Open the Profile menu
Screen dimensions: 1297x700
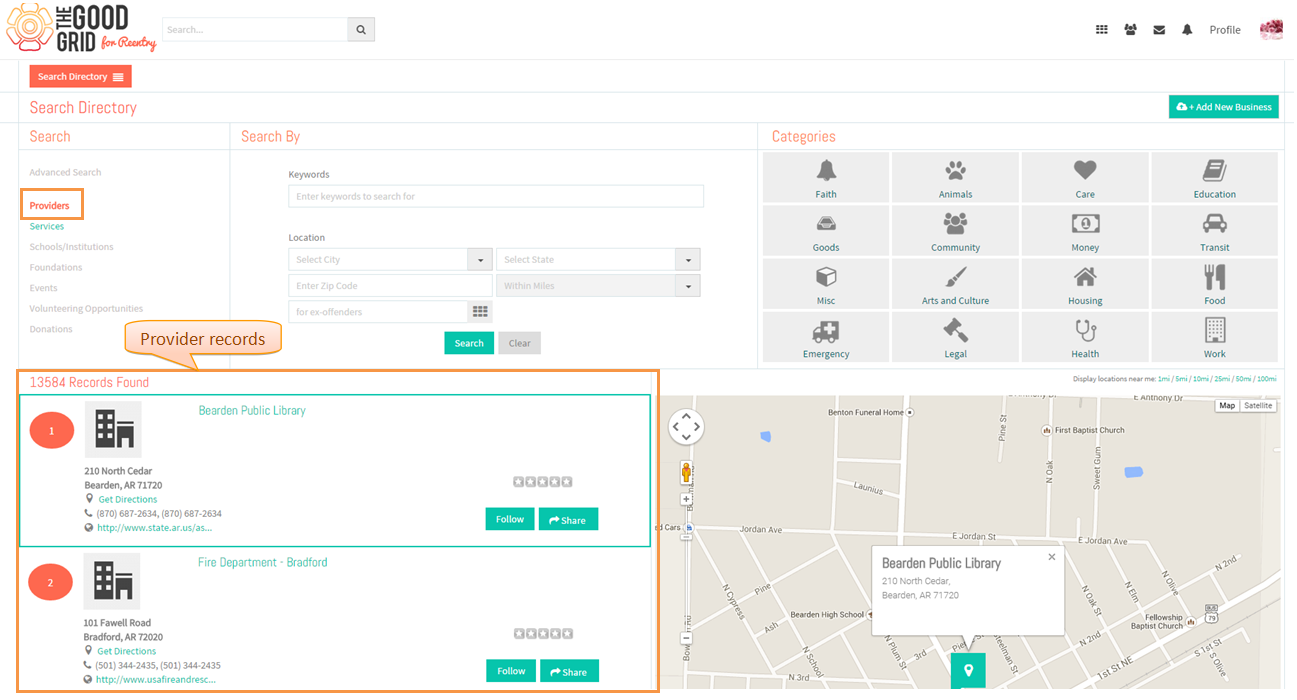(x=1225, y=30)
